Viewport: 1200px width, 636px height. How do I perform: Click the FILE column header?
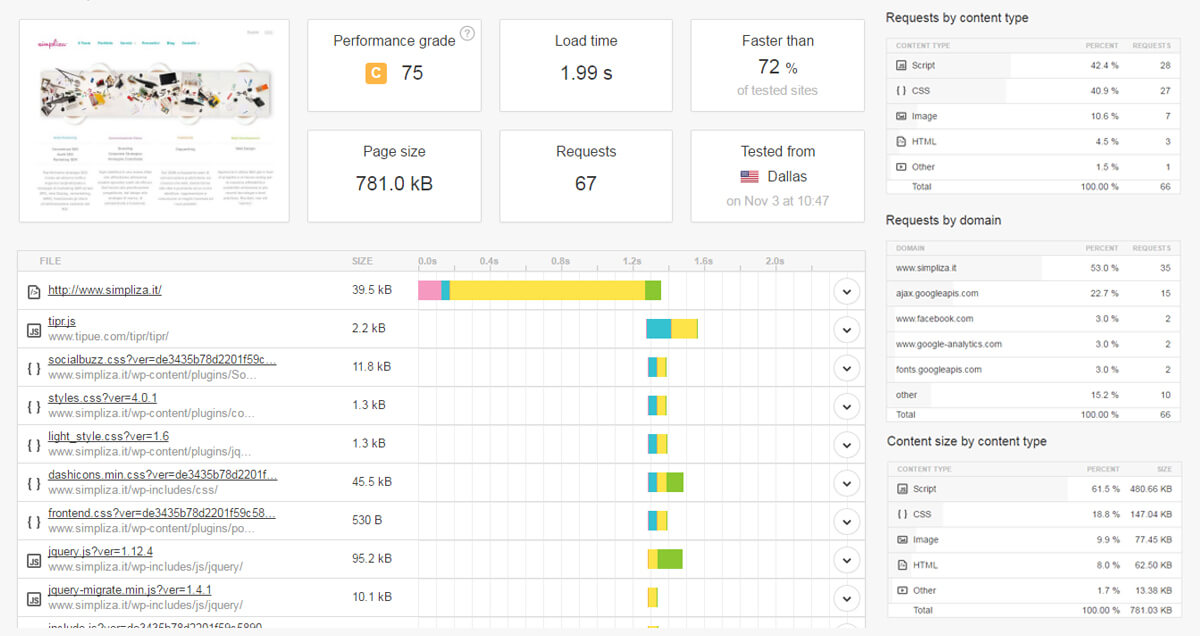[50, 261]
